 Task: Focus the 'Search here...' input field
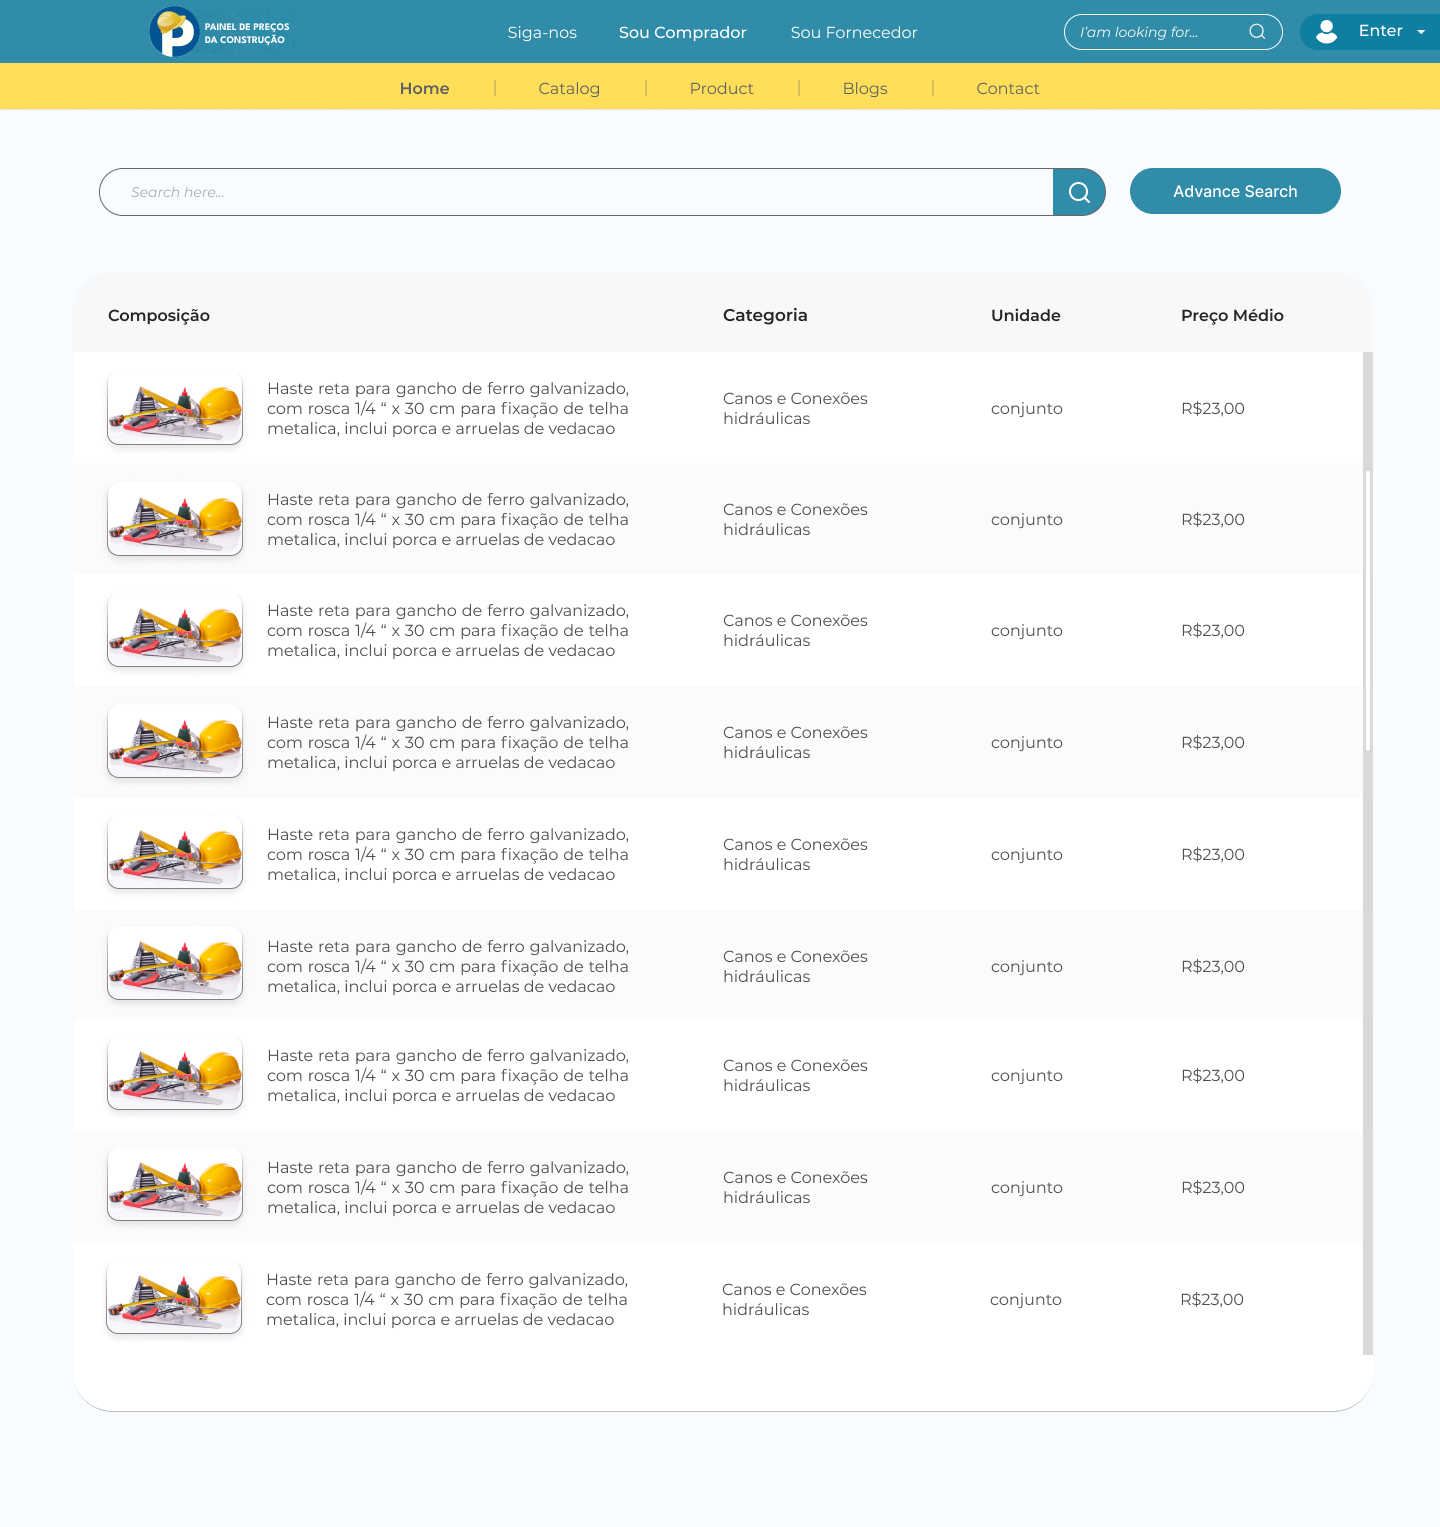point(576,192)
